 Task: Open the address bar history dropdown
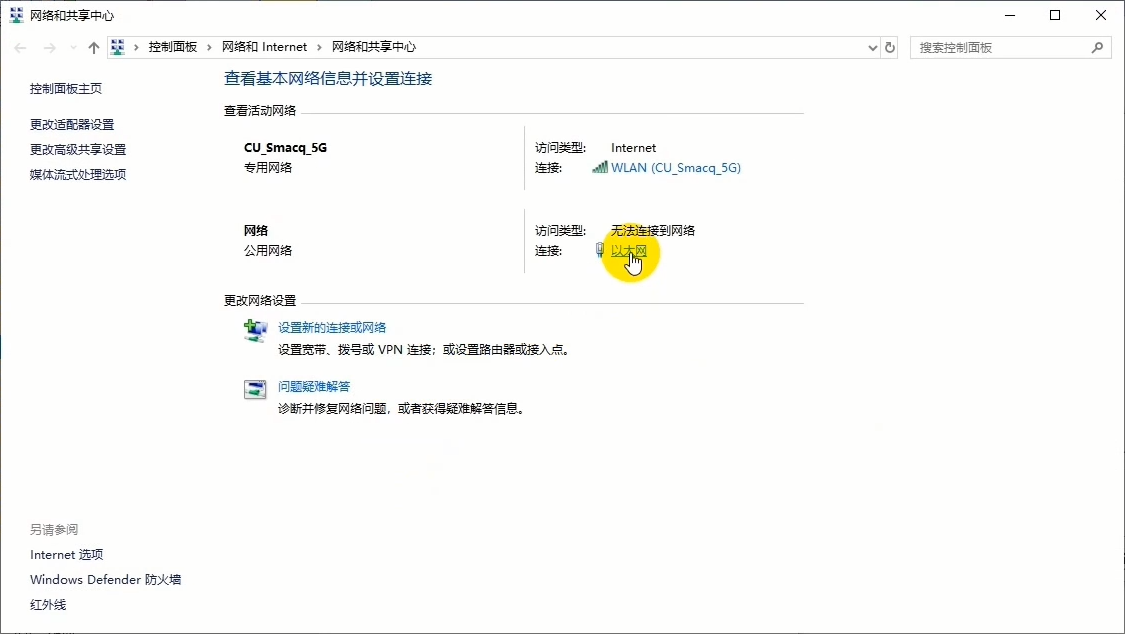872,47
